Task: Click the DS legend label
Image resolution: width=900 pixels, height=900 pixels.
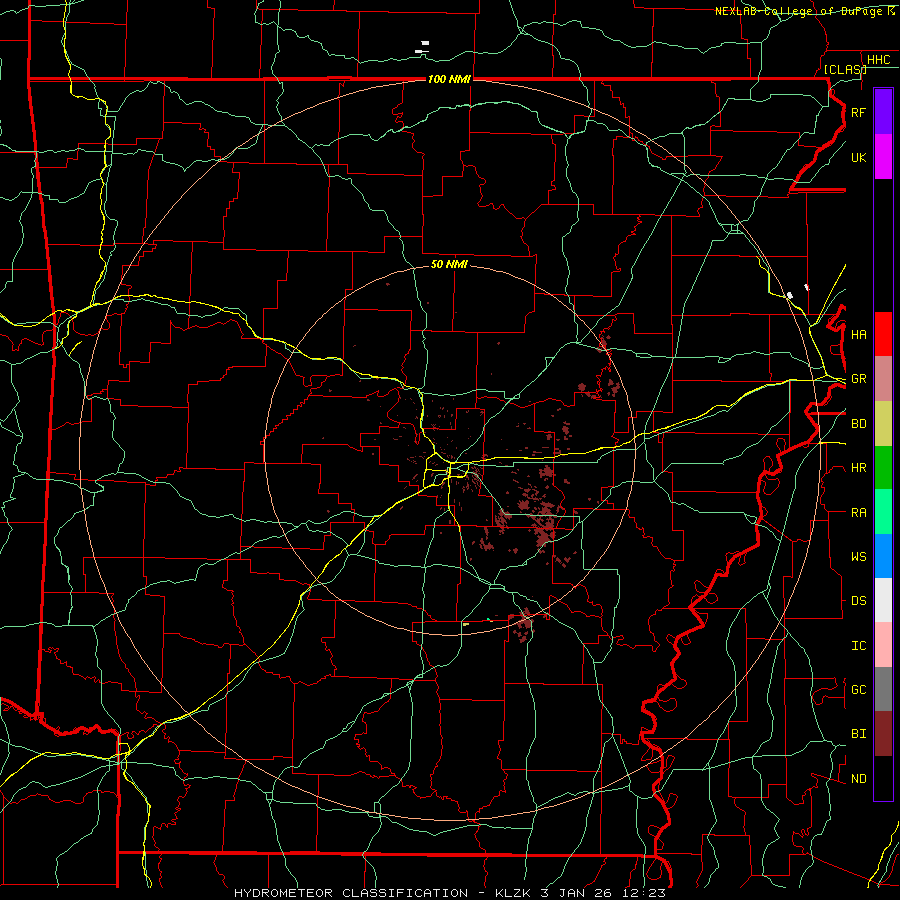Action: point(858,601)
